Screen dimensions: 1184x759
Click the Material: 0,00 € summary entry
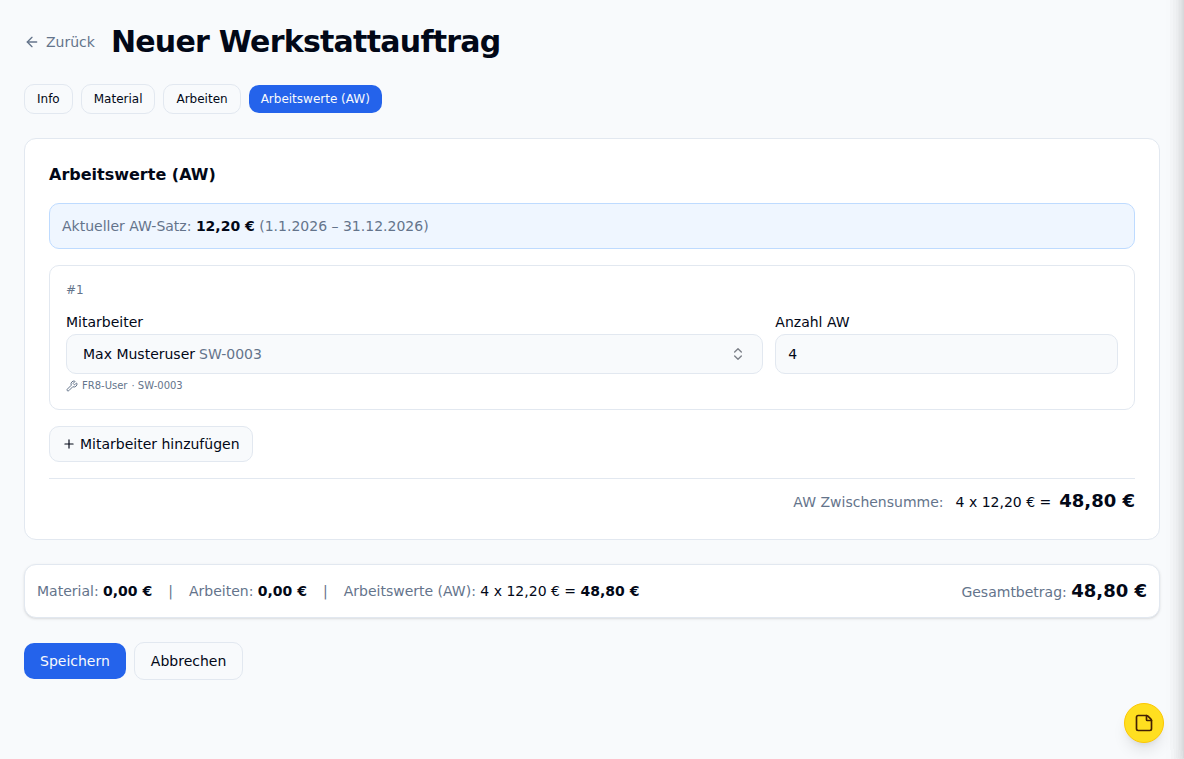point(94,591)
